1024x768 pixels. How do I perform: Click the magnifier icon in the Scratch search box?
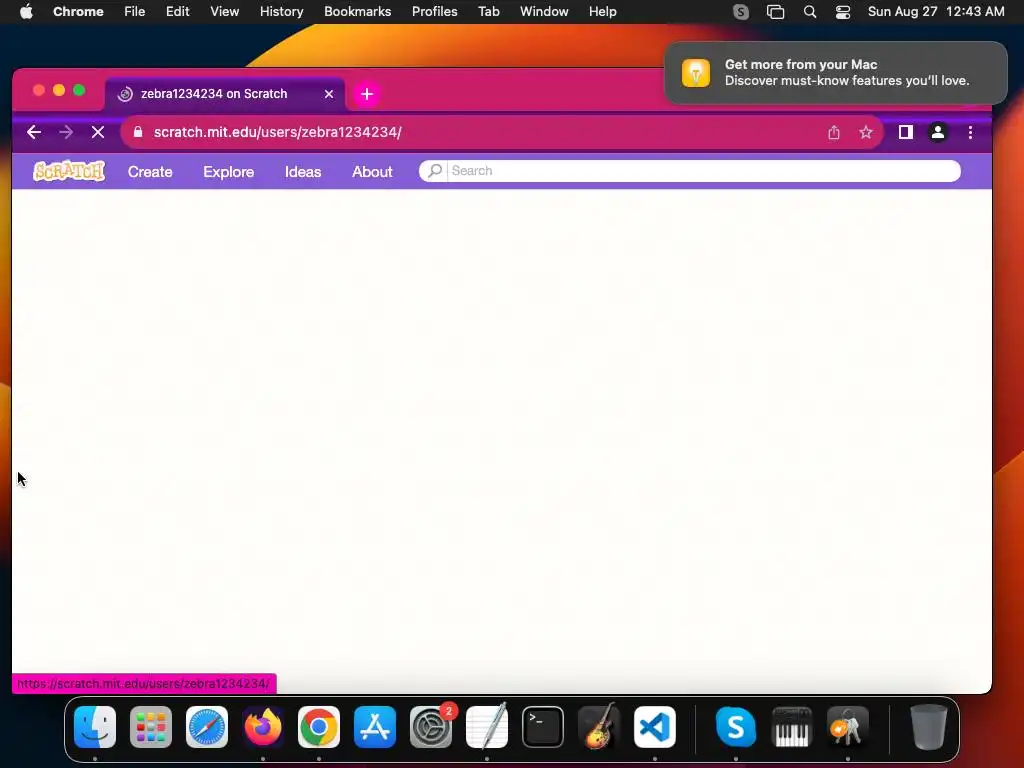(x=435, y=170)
